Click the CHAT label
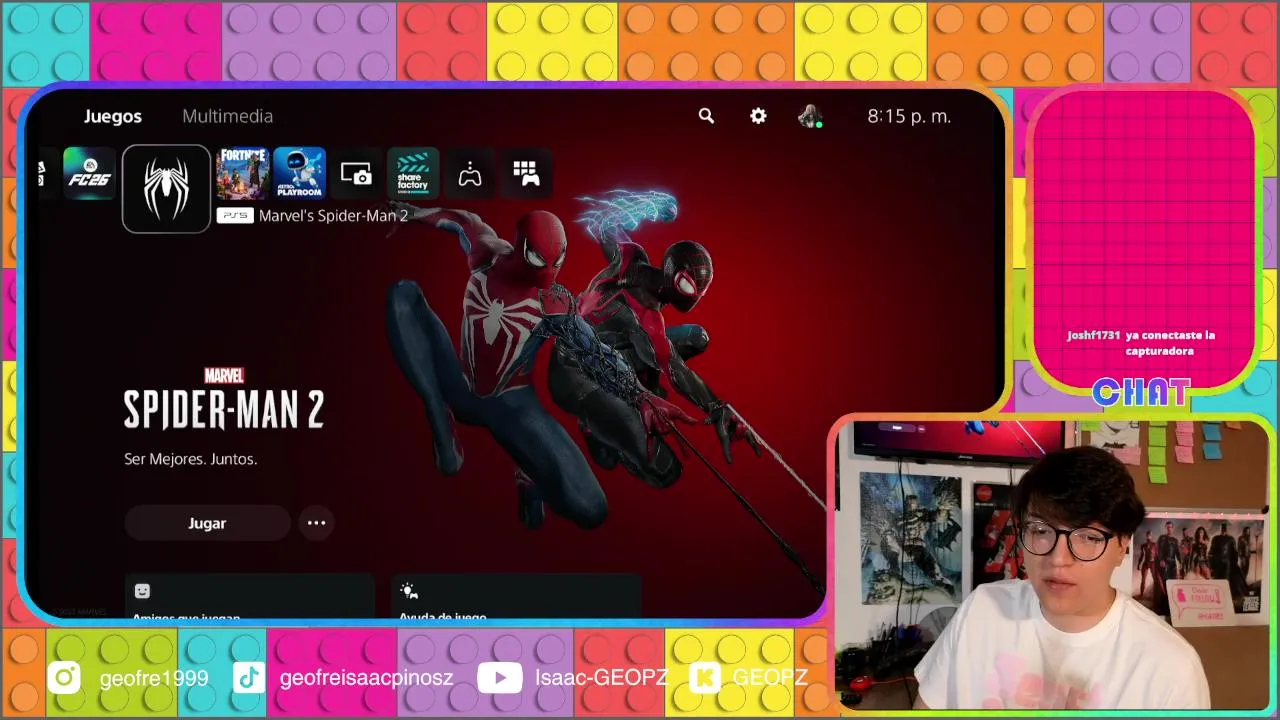1280x720 pixels. (x=1141, y=393)
